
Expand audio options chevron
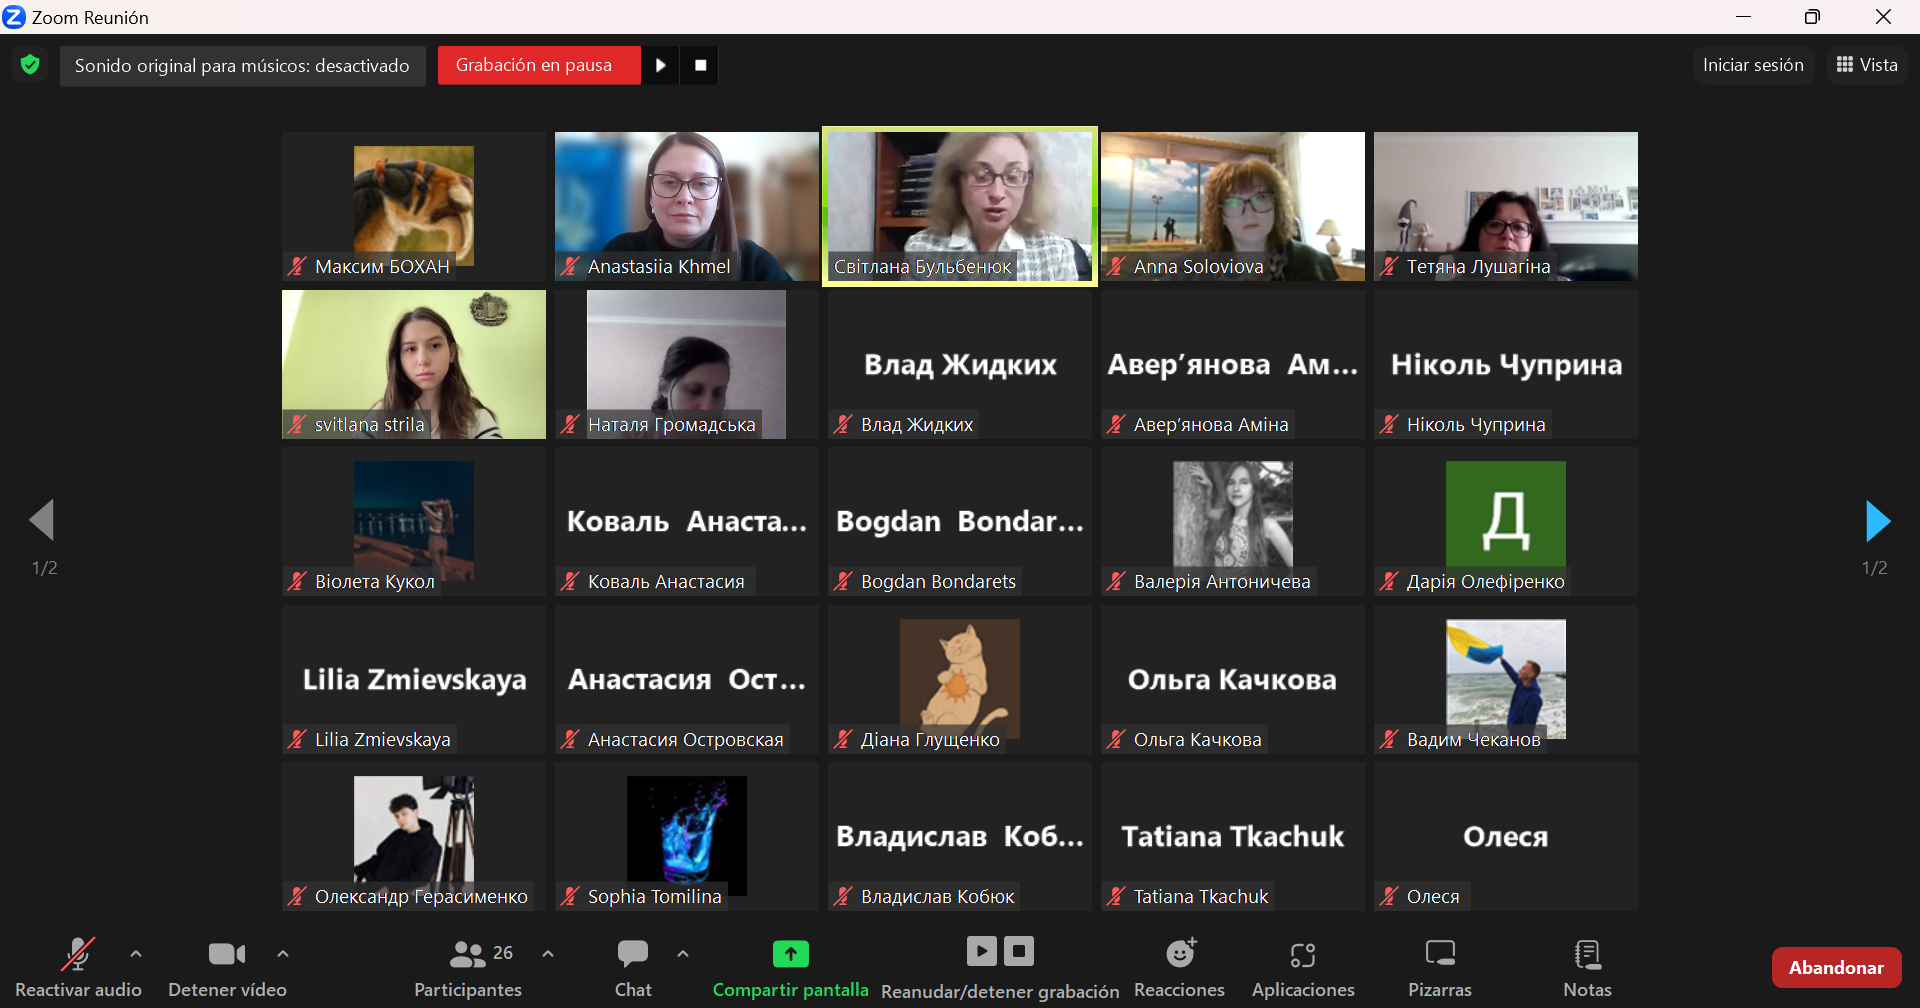pos(136,954)
